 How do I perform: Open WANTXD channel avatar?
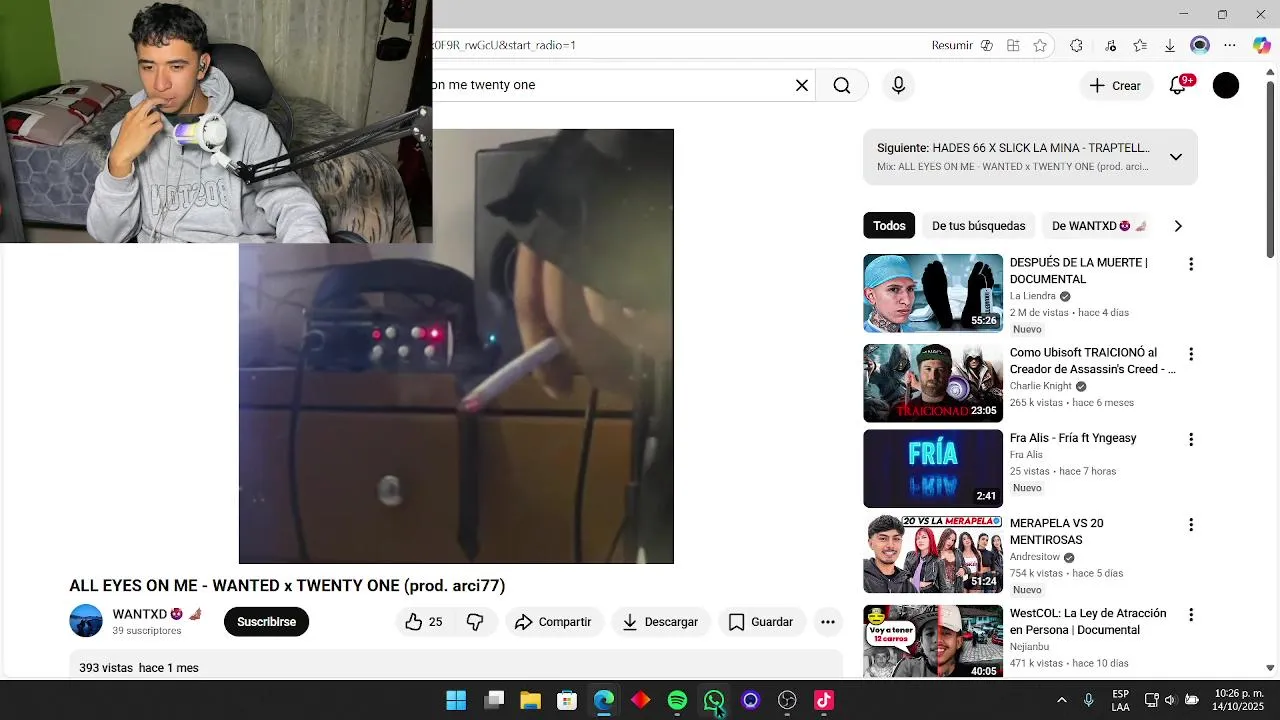pyautogui.click(x=86, y=621)
